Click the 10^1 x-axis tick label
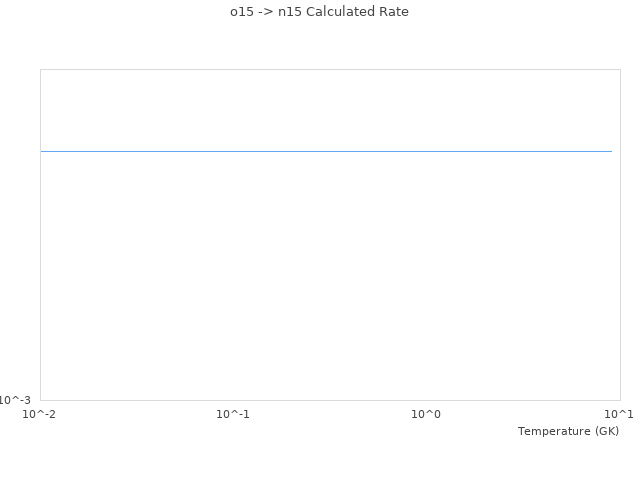 pos(619,414)
